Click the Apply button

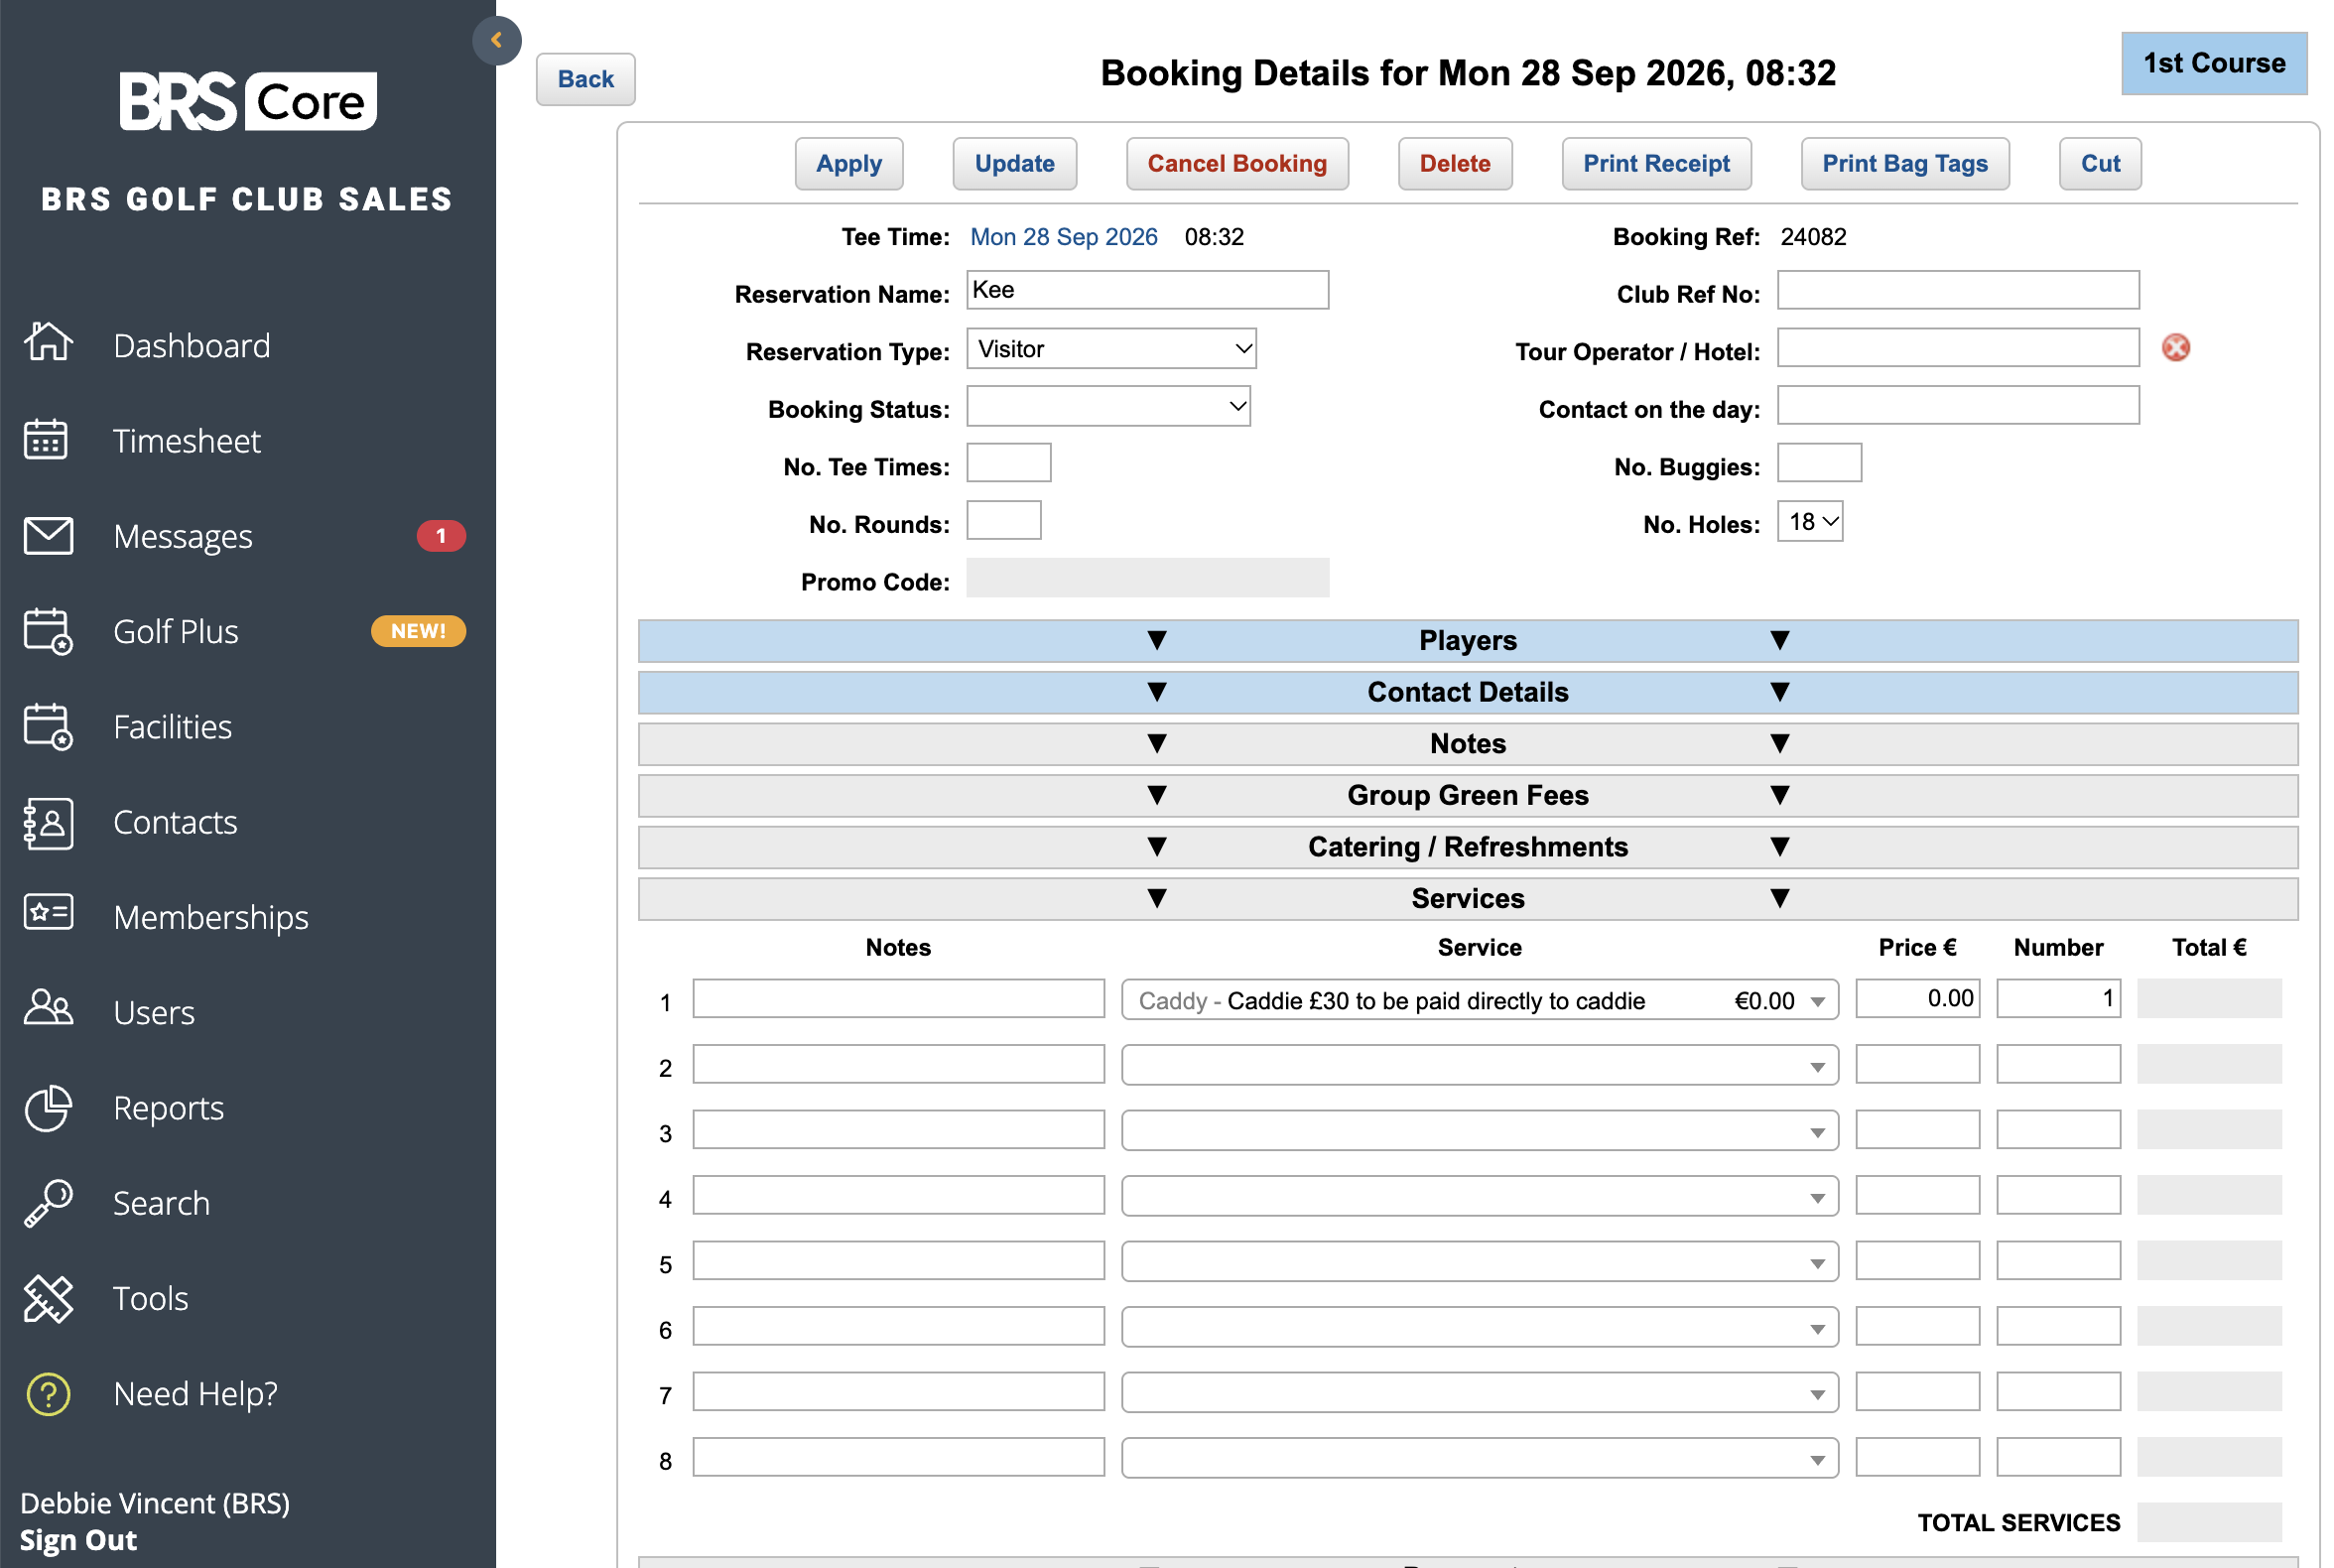click(848, 163)
